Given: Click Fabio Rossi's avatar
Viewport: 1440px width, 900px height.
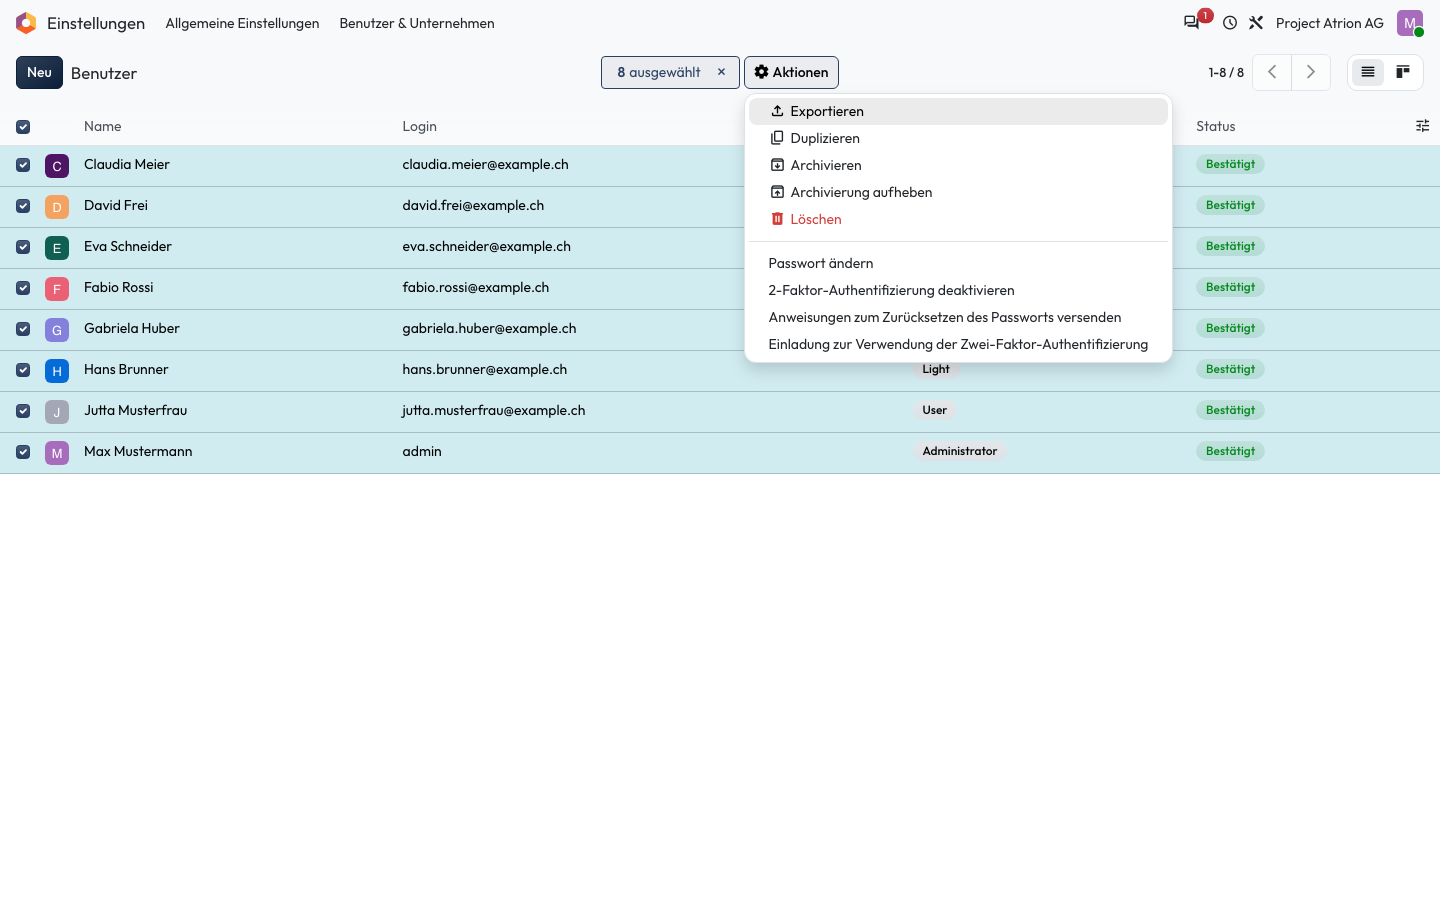Looking at the screenshot, I should click(x=57, y=289).
